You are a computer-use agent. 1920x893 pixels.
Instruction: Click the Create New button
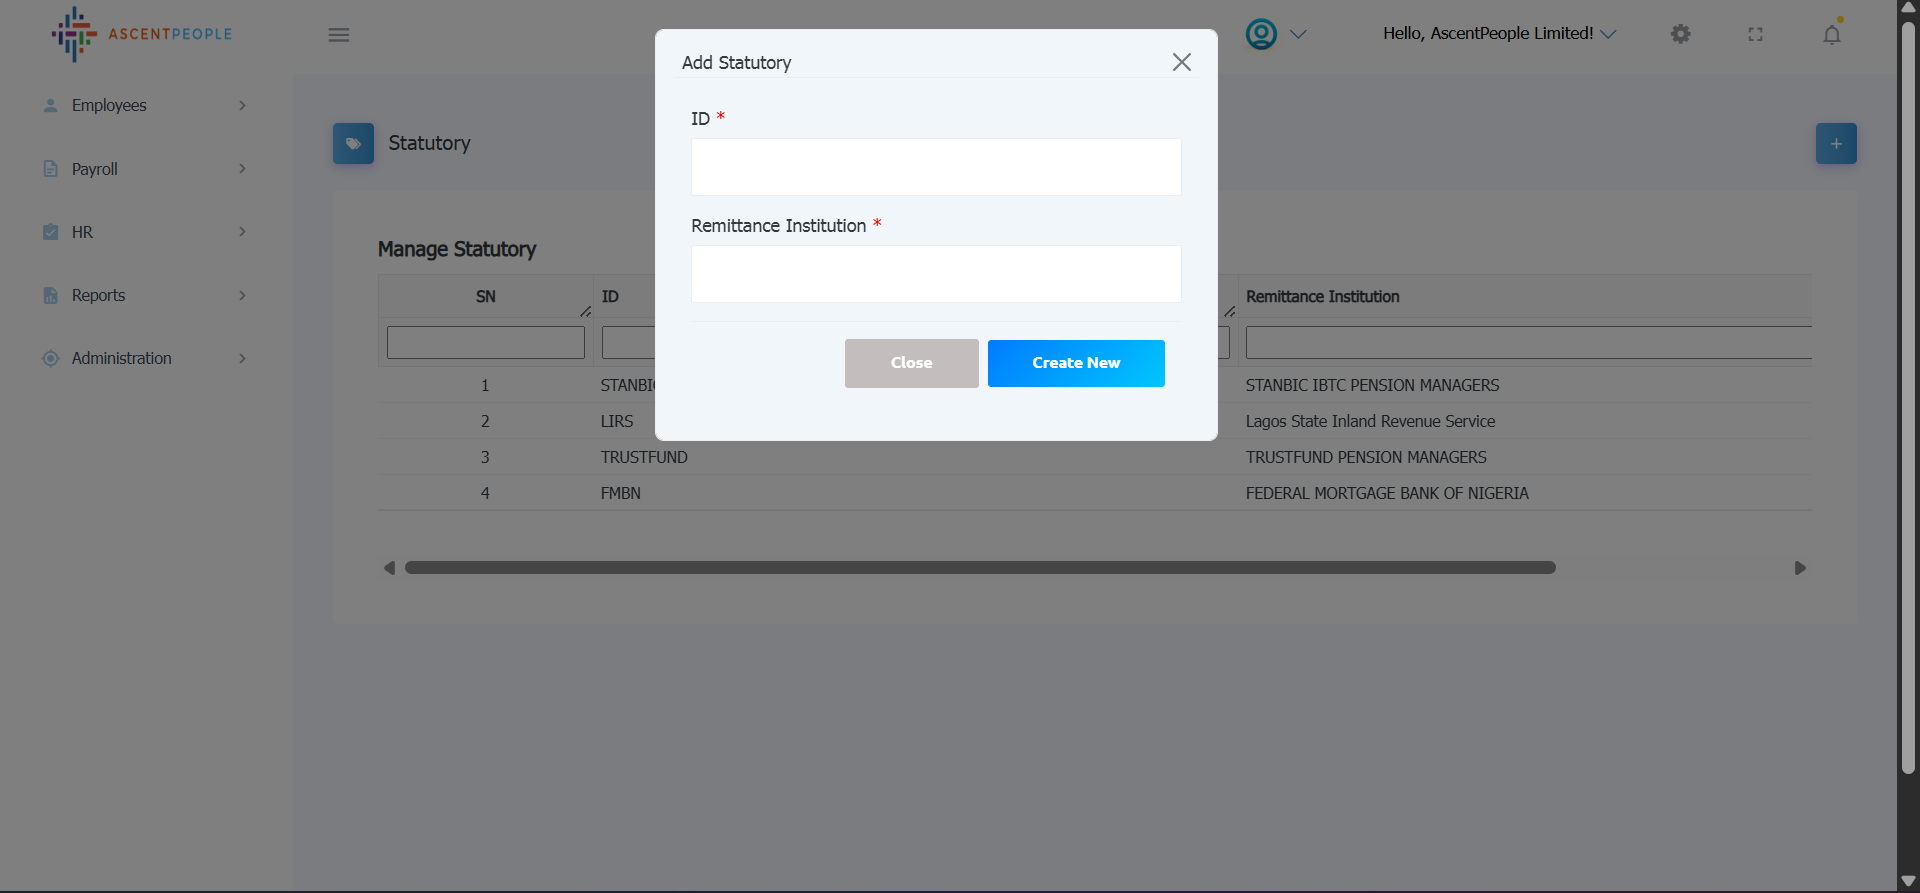pos(1075,363)
